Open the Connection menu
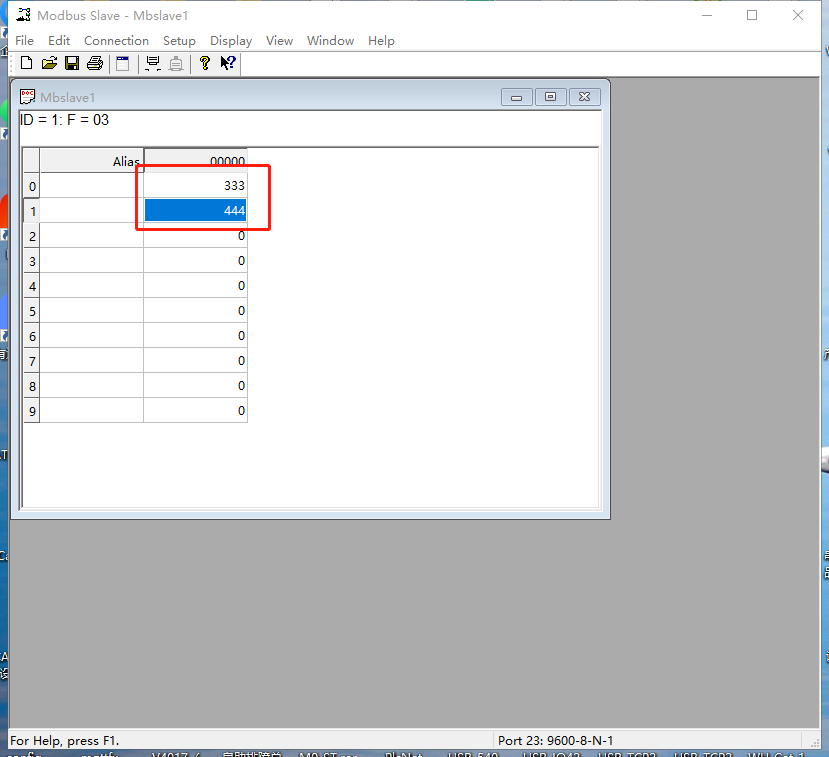Viewport: 829px width, 757px height. (116, 41)
